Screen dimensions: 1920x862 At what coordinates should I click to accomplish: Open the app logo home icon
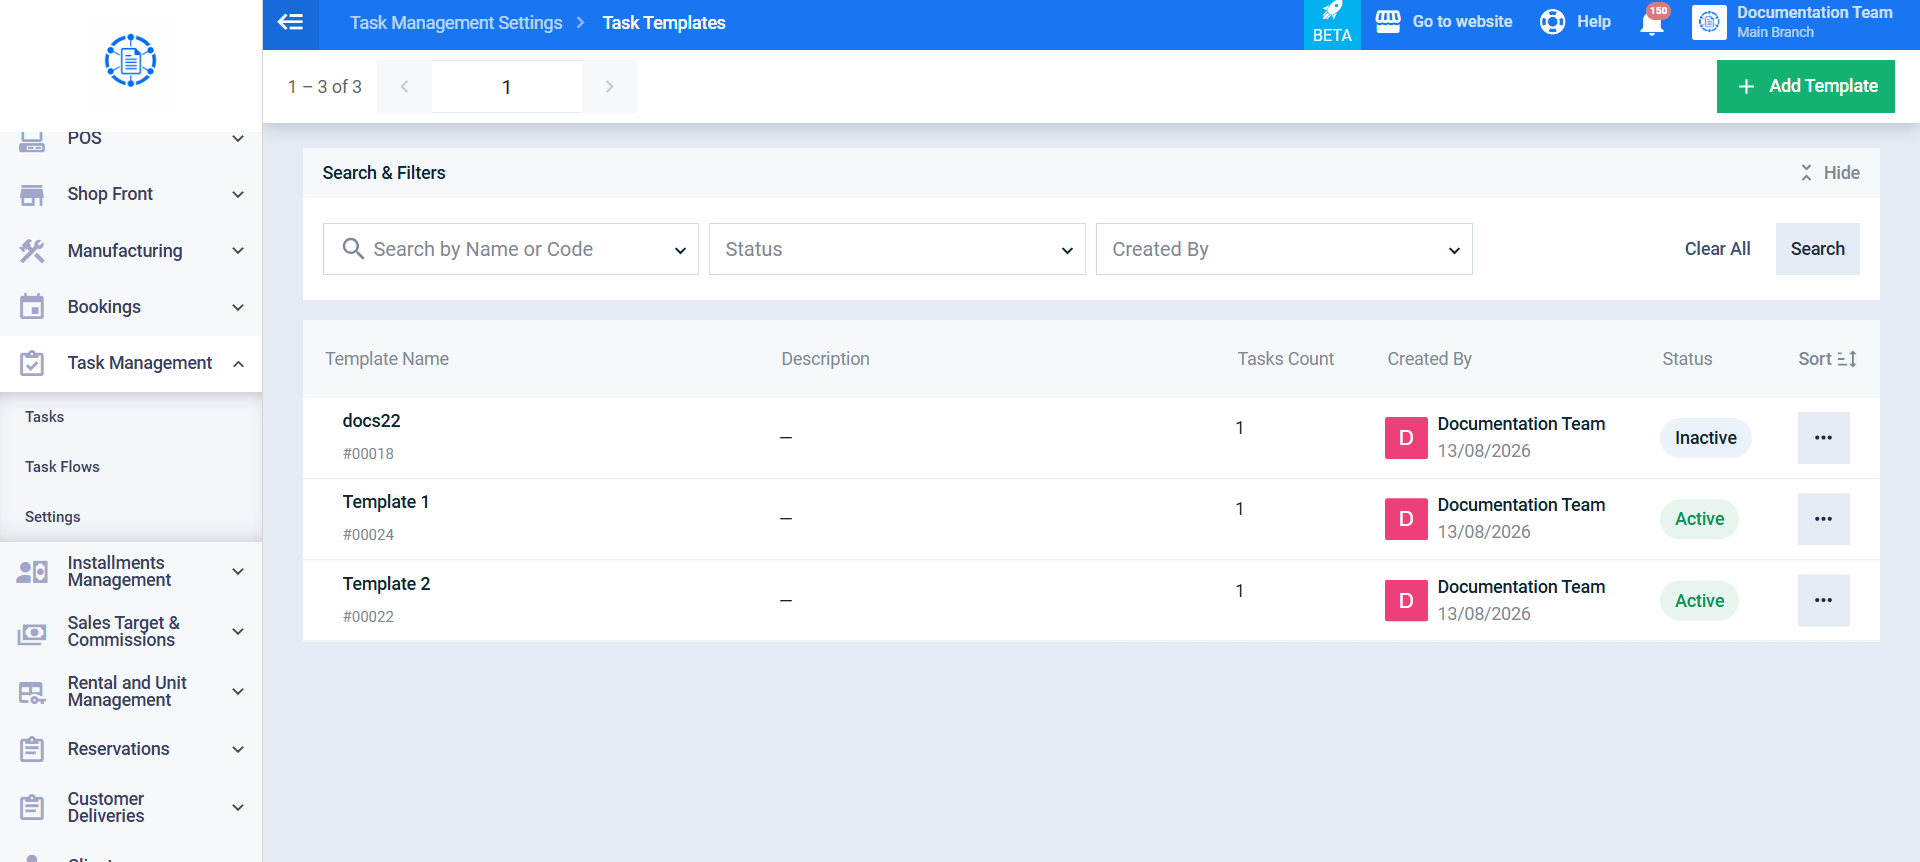point(130,61)
